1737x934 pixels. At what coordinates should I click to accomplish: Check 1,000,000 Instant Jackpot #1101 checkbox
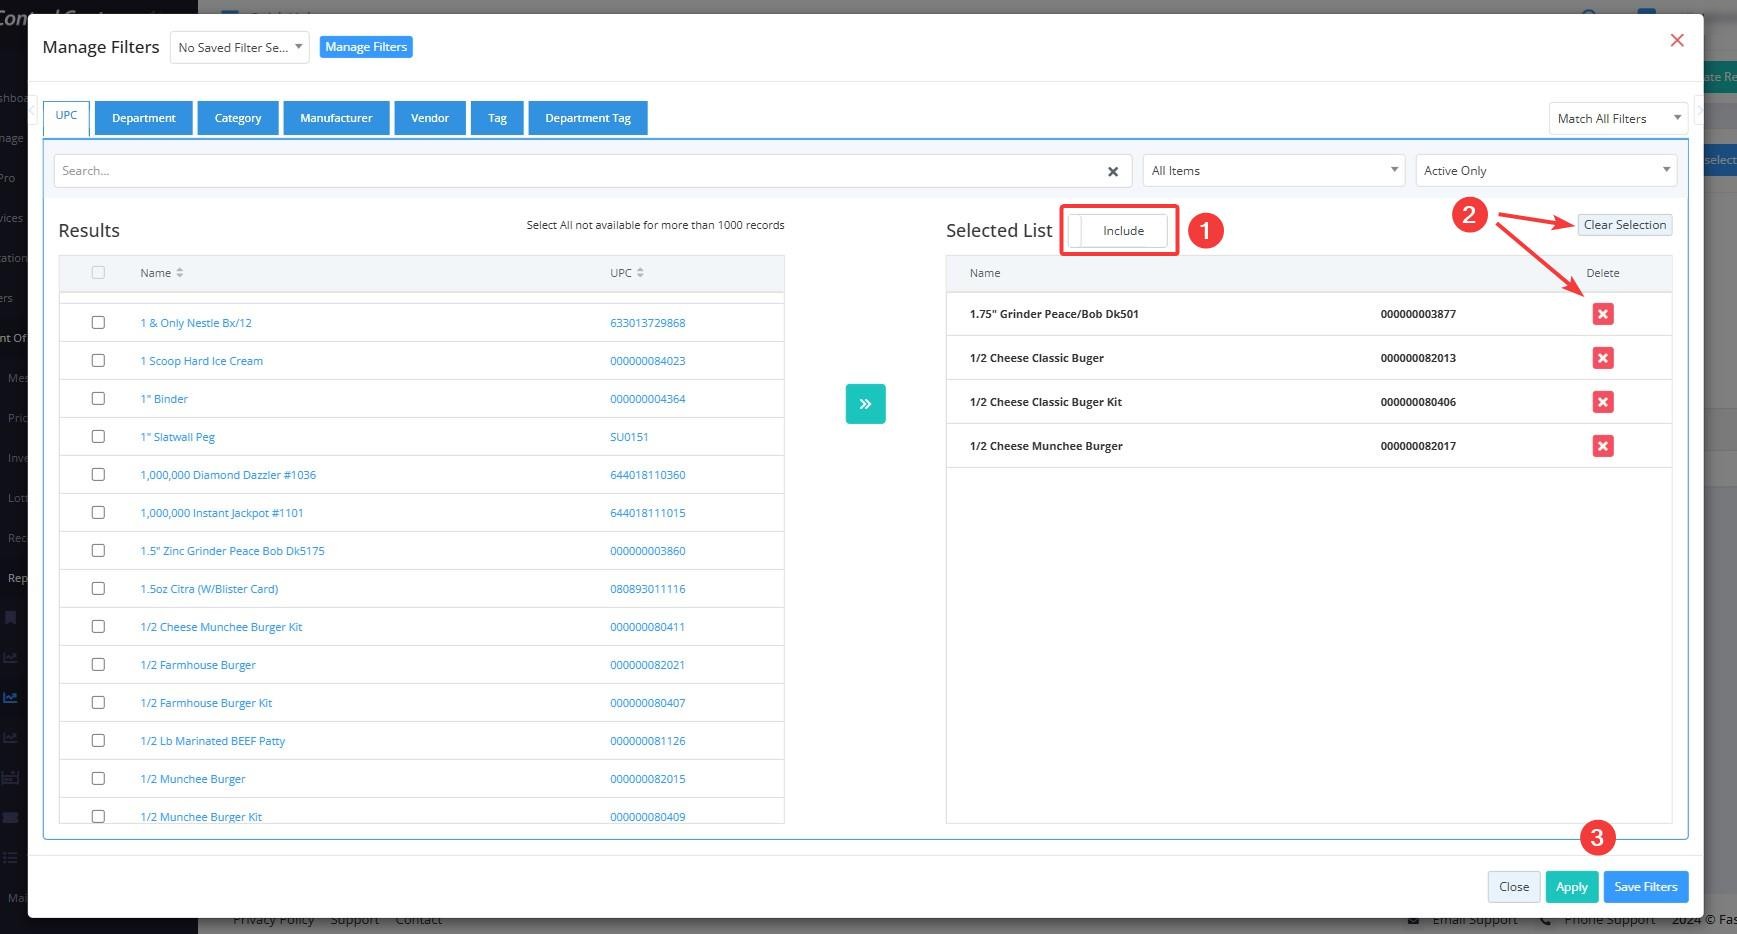[98, 512]
